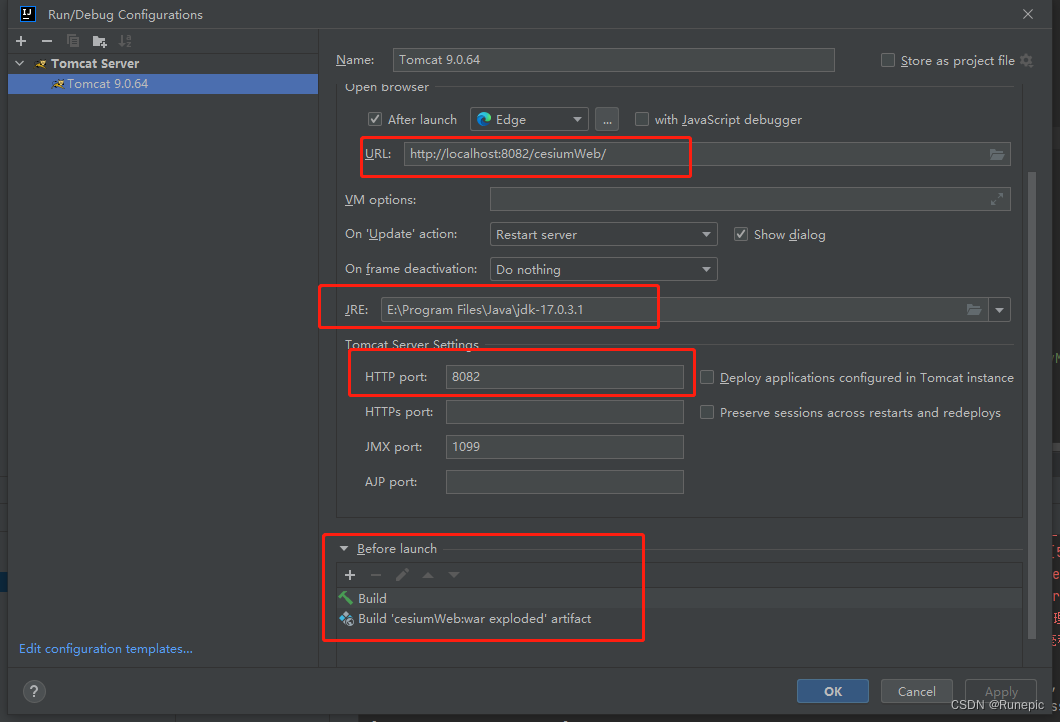
Task: Open Edit configuration templates link
Action: [x=105, y=648]
